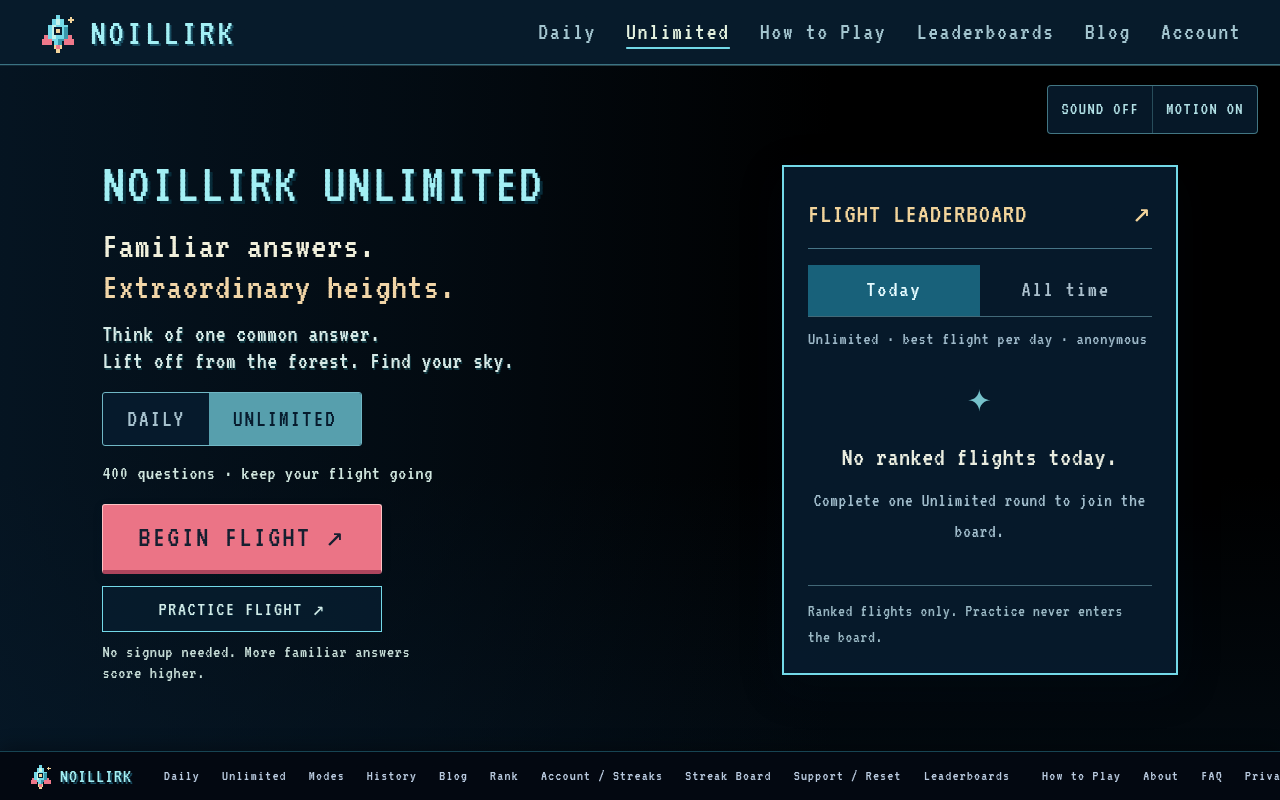Switch mode to DAILY
Screen dimensions: 1280x800
[156, 419]
